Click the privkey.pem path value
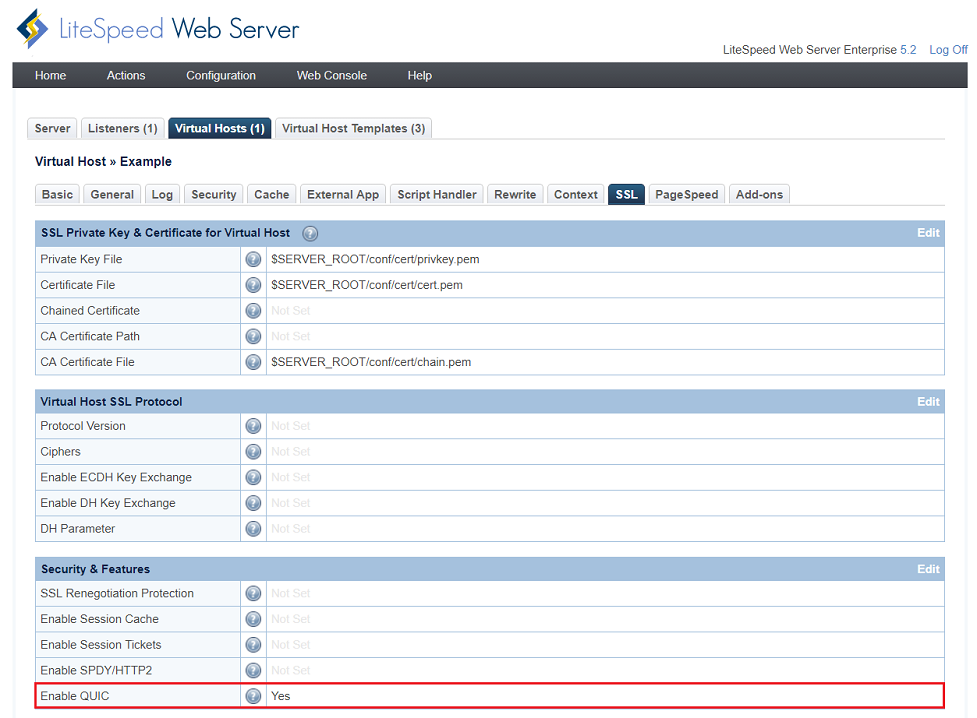 tap(375, 259)
